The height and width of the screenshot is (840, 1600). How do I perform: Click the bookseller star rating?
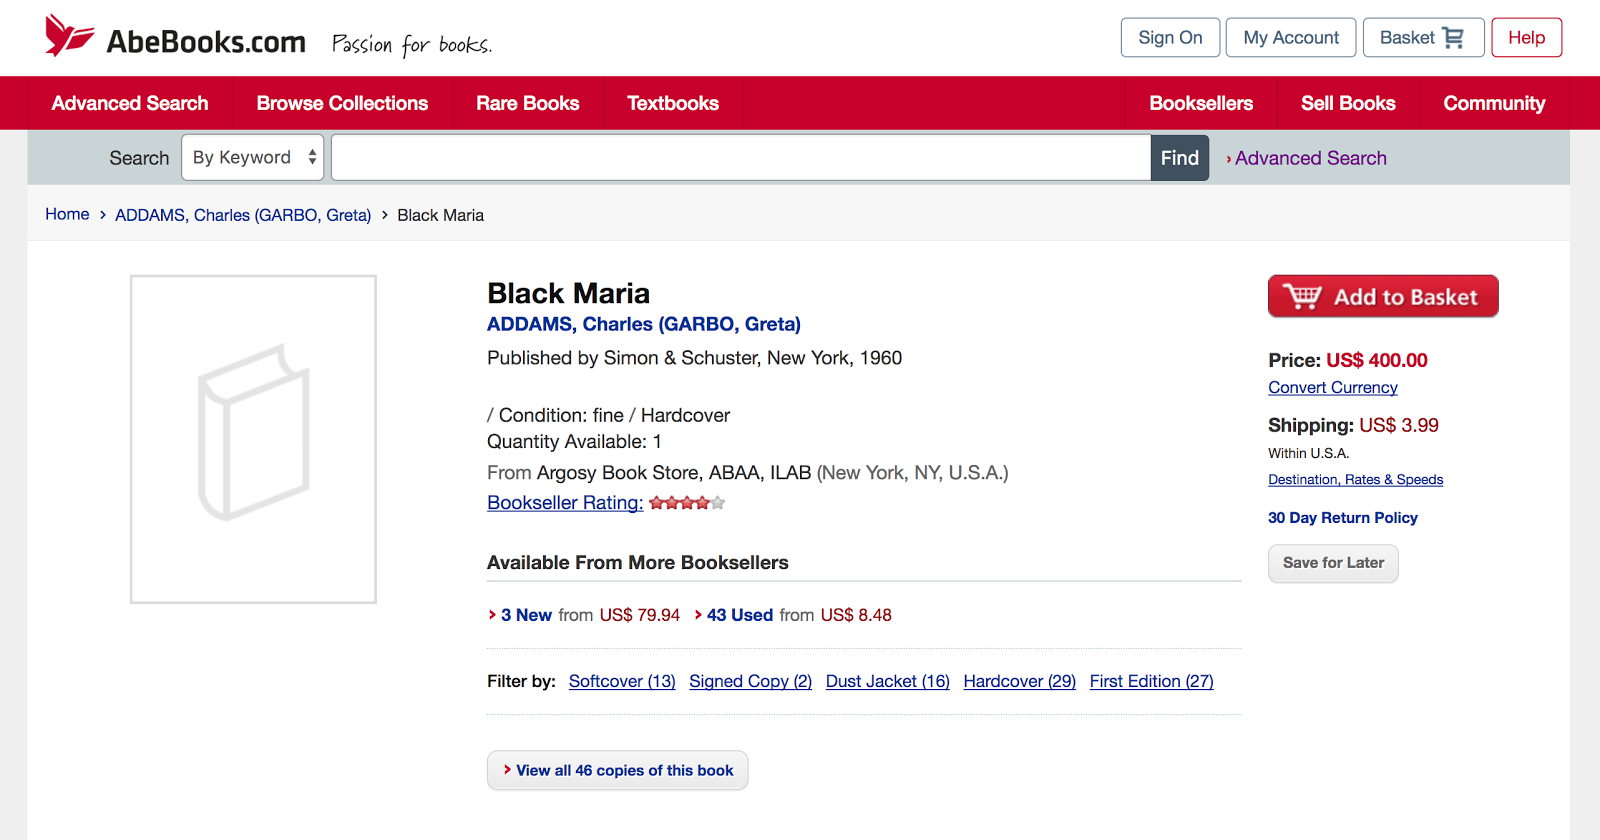687,503
